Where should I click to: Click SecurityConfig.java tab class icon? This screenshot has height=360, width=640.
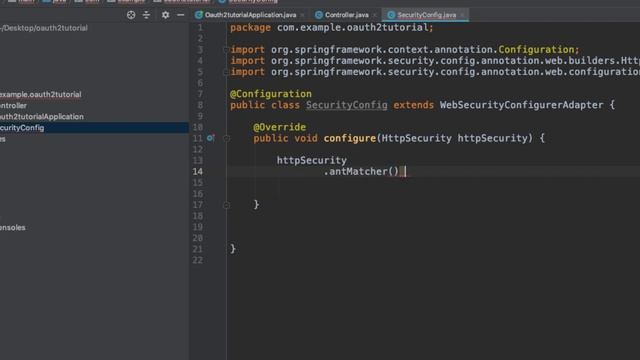(391, 15)
